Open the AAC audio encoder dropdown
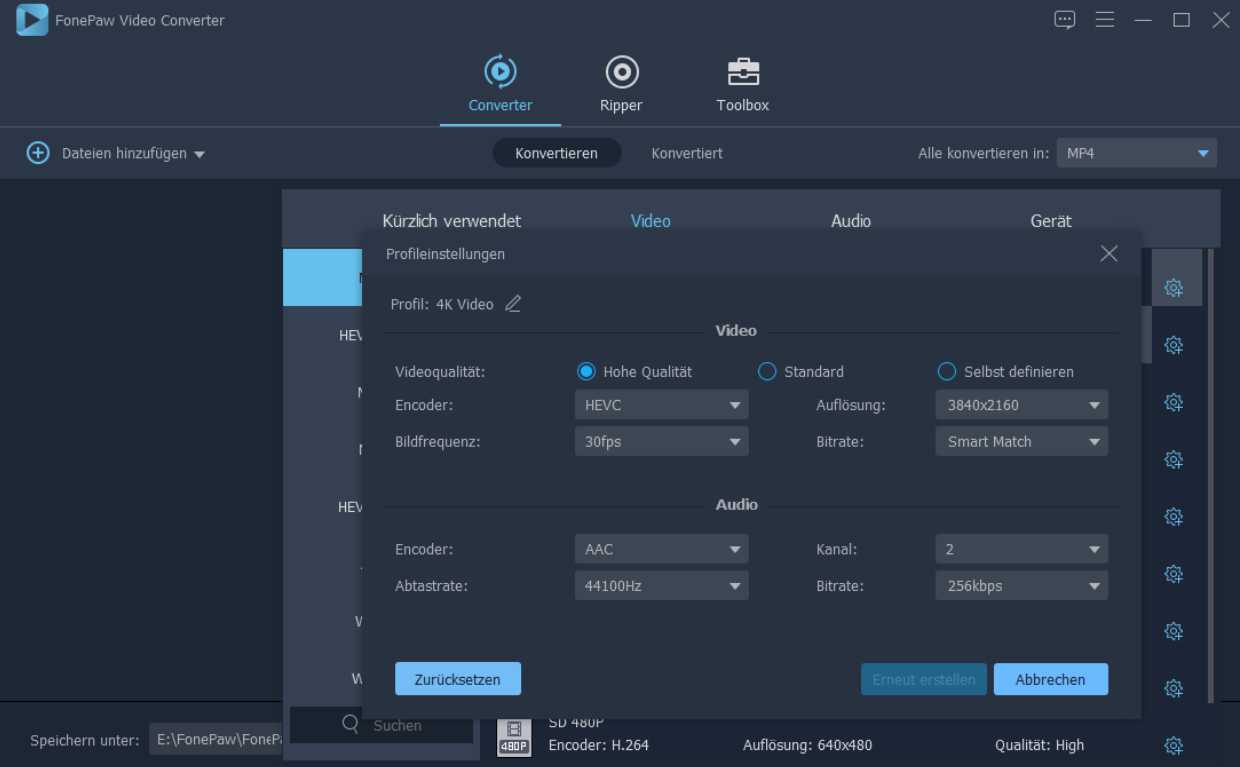The image size is (1240, 767). click(661, 549)
